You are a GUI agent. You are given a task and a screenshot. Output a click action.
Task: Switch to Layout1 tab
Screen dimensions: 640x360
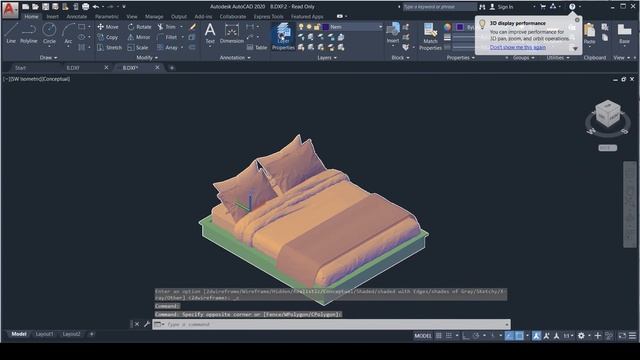coord(44,334)
